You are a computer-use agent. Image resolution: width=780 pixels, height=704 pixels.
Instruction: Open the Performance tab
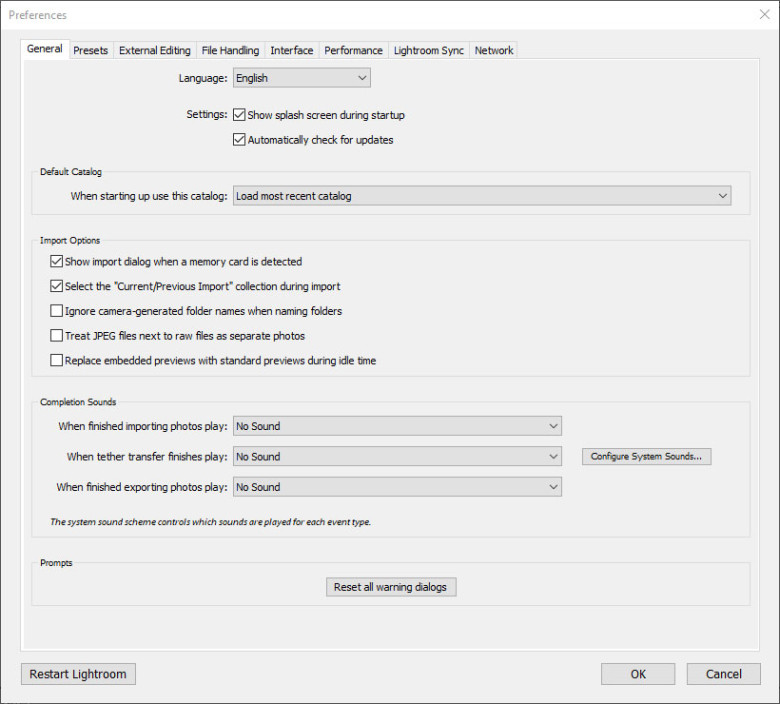pos(354,50)
